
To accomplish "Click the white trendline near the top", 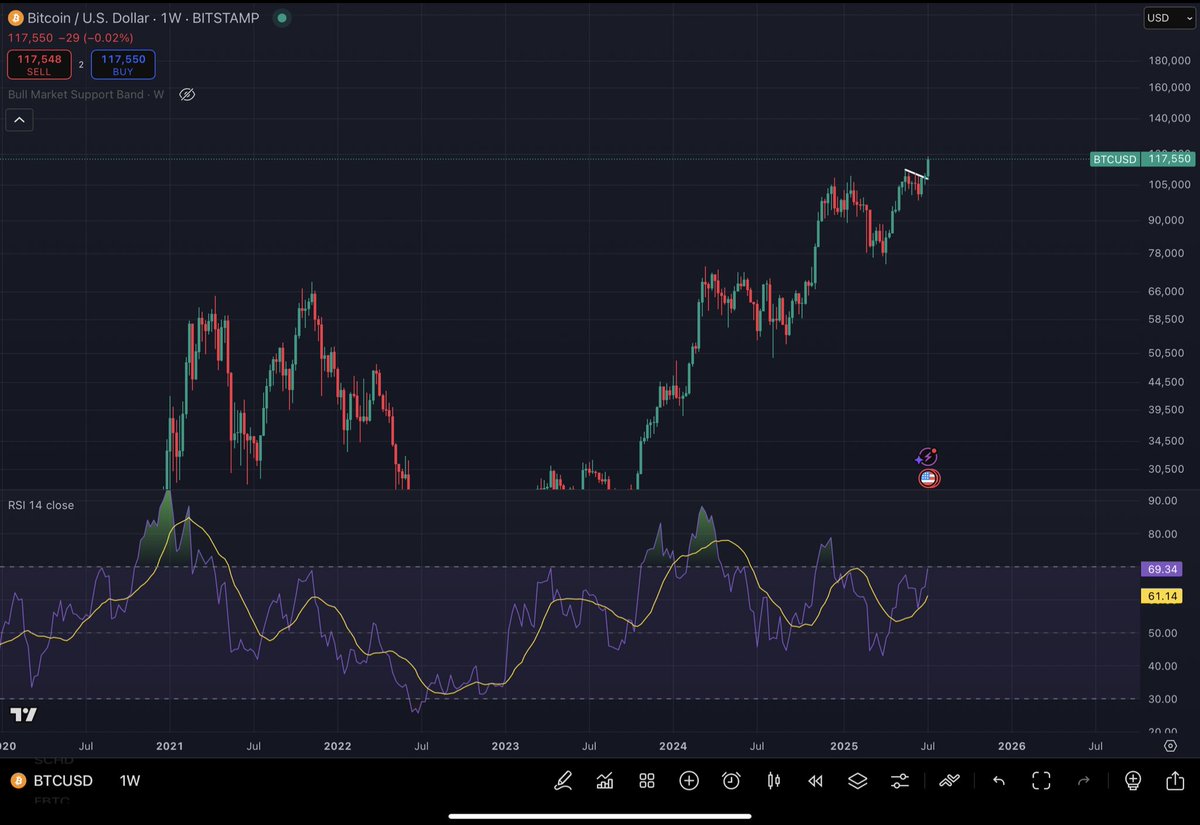I will tap(916, 175).
